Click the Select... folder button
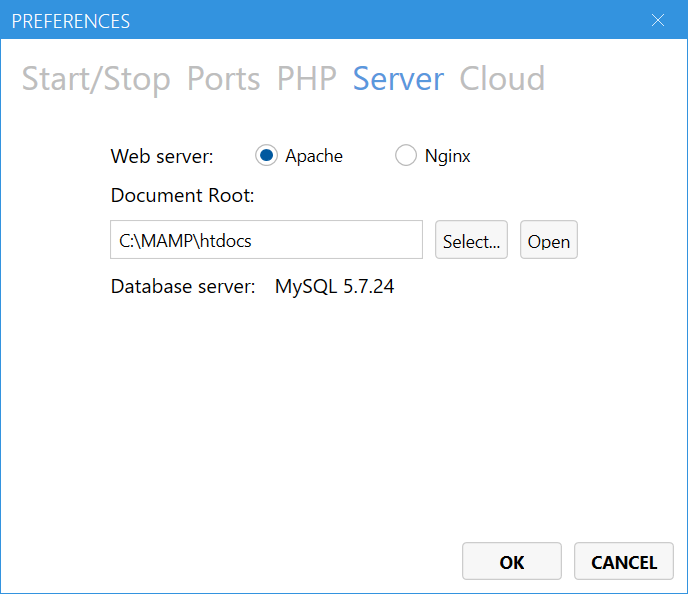Viewport: 688px width, 594px height. tap(471, 240)
